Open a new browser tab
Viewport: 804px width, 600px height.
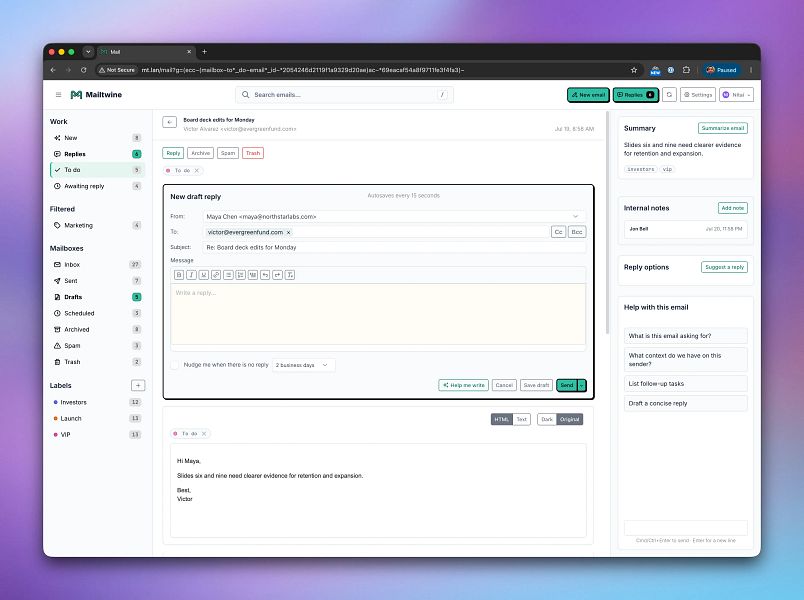[x=204, y=52]
